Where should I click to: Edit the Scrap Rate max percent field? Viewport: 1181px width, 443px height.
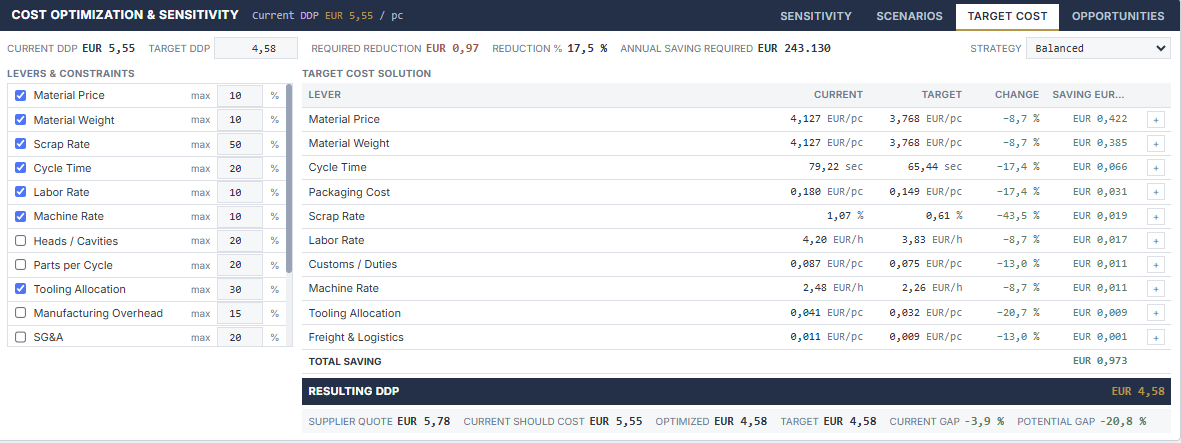pos(240,144)
